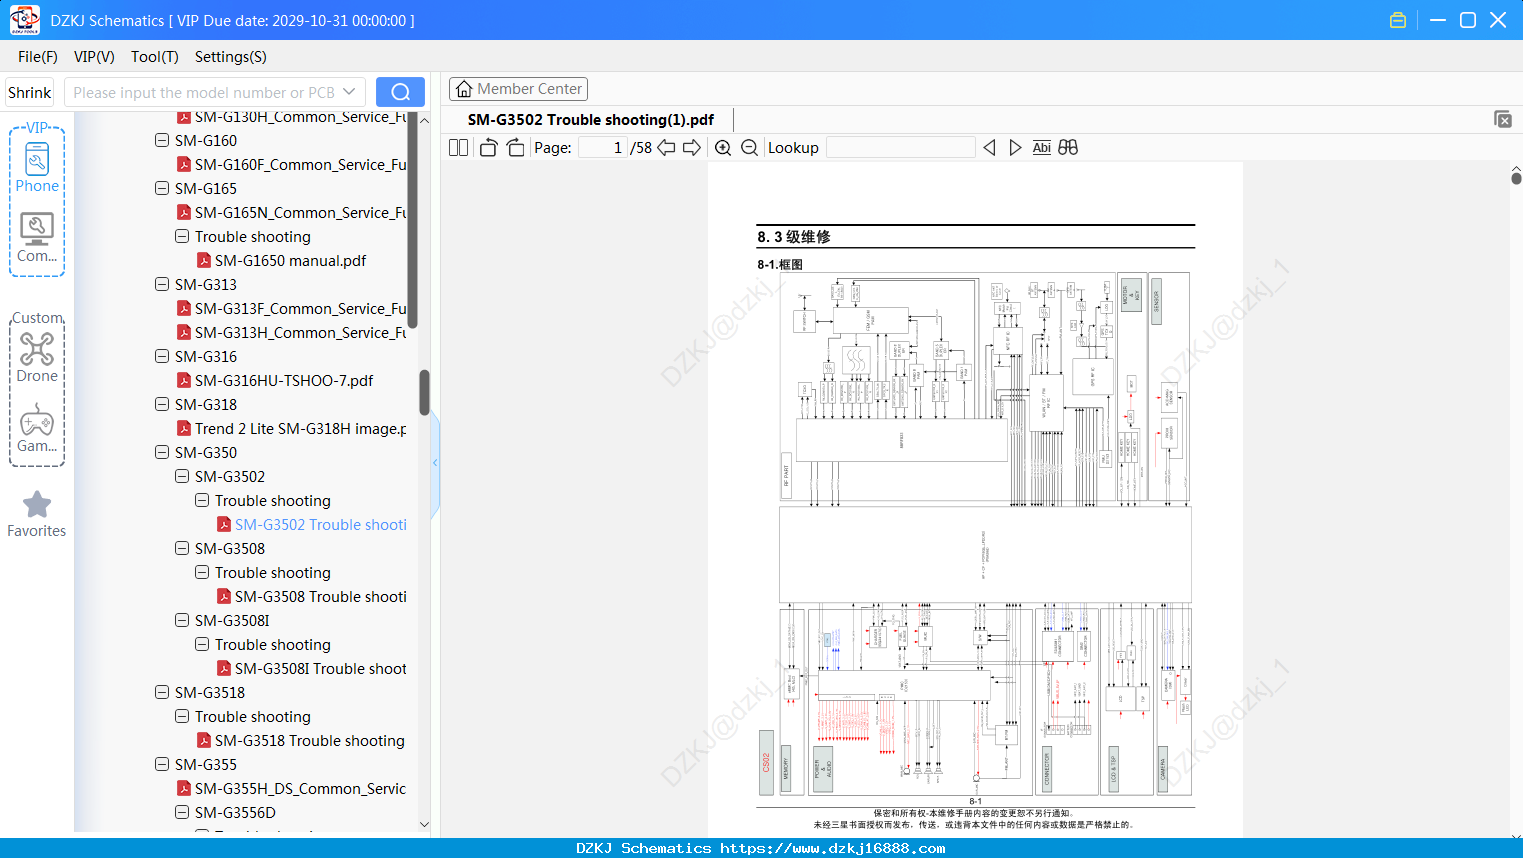The image size is (1523, 858).
Task: Collapse the SM-G350 tree node
Action: (162, 452)
